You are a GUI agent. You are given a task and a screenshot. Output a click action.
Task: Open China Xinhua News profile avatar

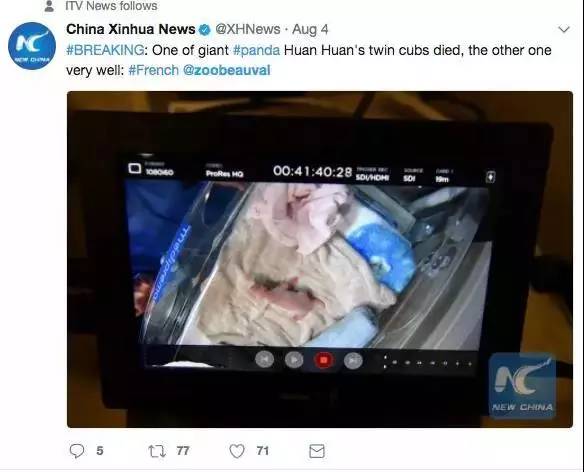point(32,46)
